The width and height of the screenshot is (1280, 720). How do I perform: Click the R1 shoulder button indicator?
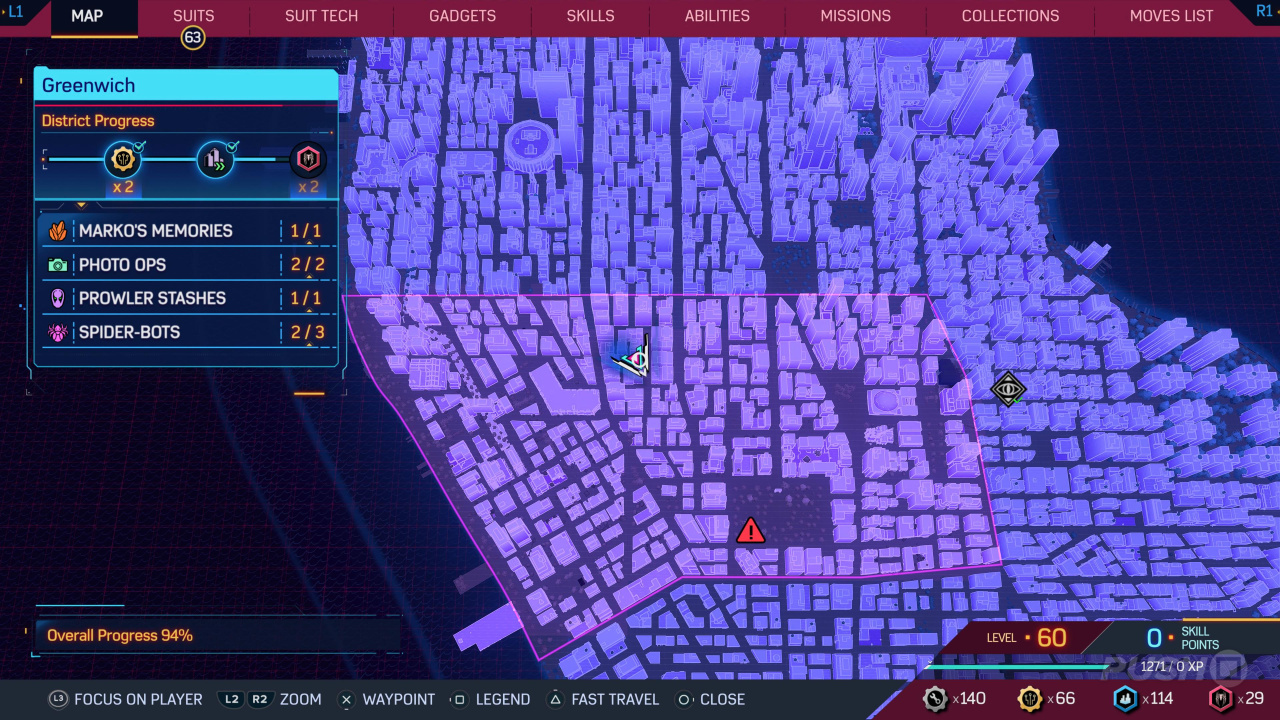(x=1265, y=11)
